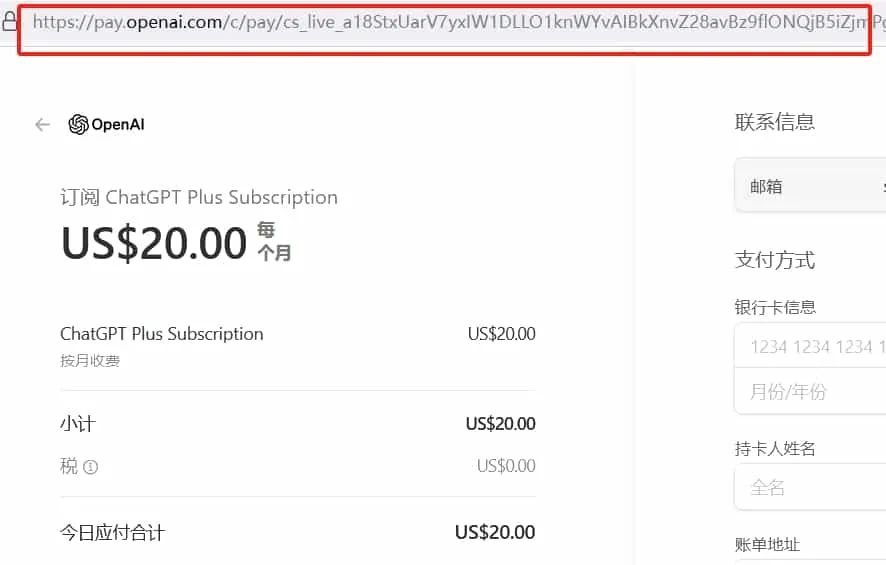Click the 今日应付合计 total label
886x565 pixels.
click(x=112, y=533)
